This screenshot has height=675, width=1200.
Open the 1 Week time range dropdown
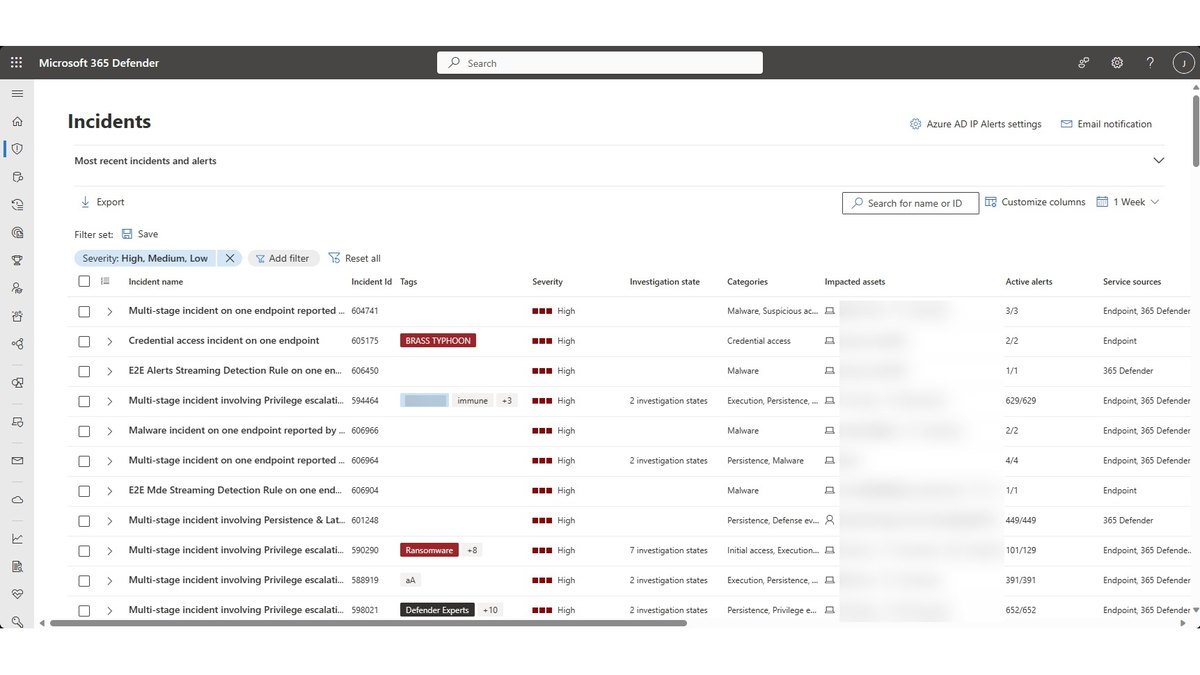[x=1128, y=202]
